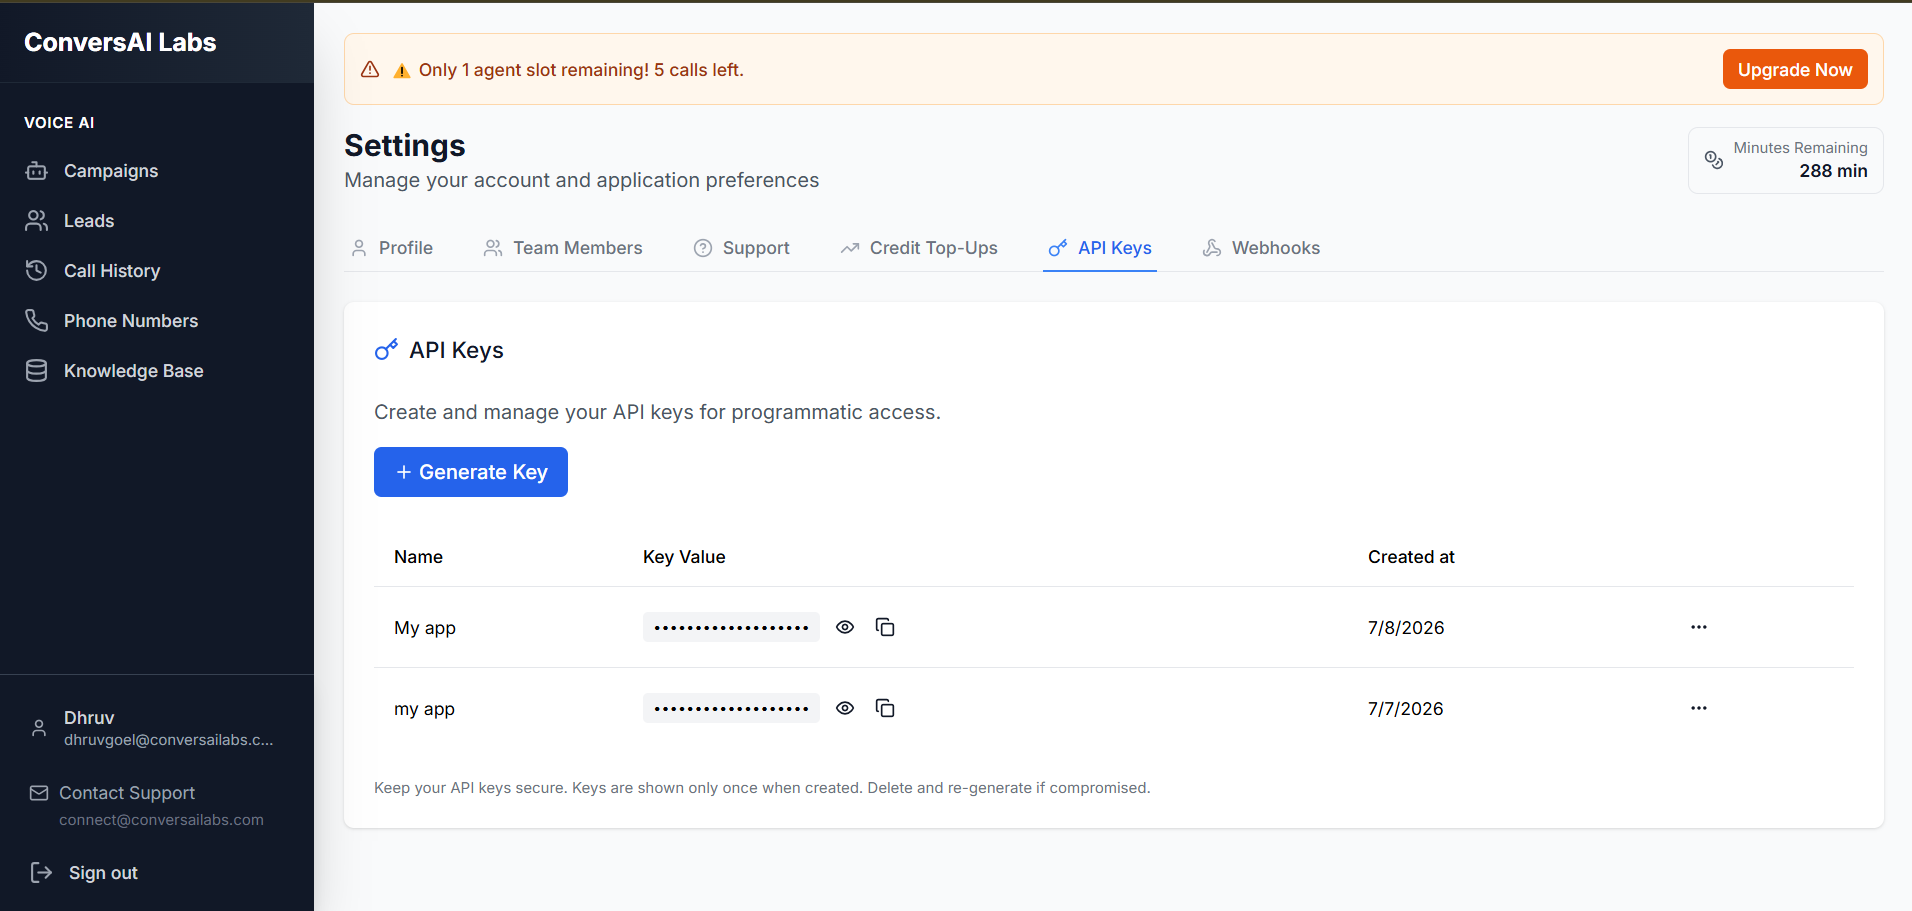The image size is (1912, 911).
Task: Switch to the Team Members tab
Action: click(x=563, y=248)
